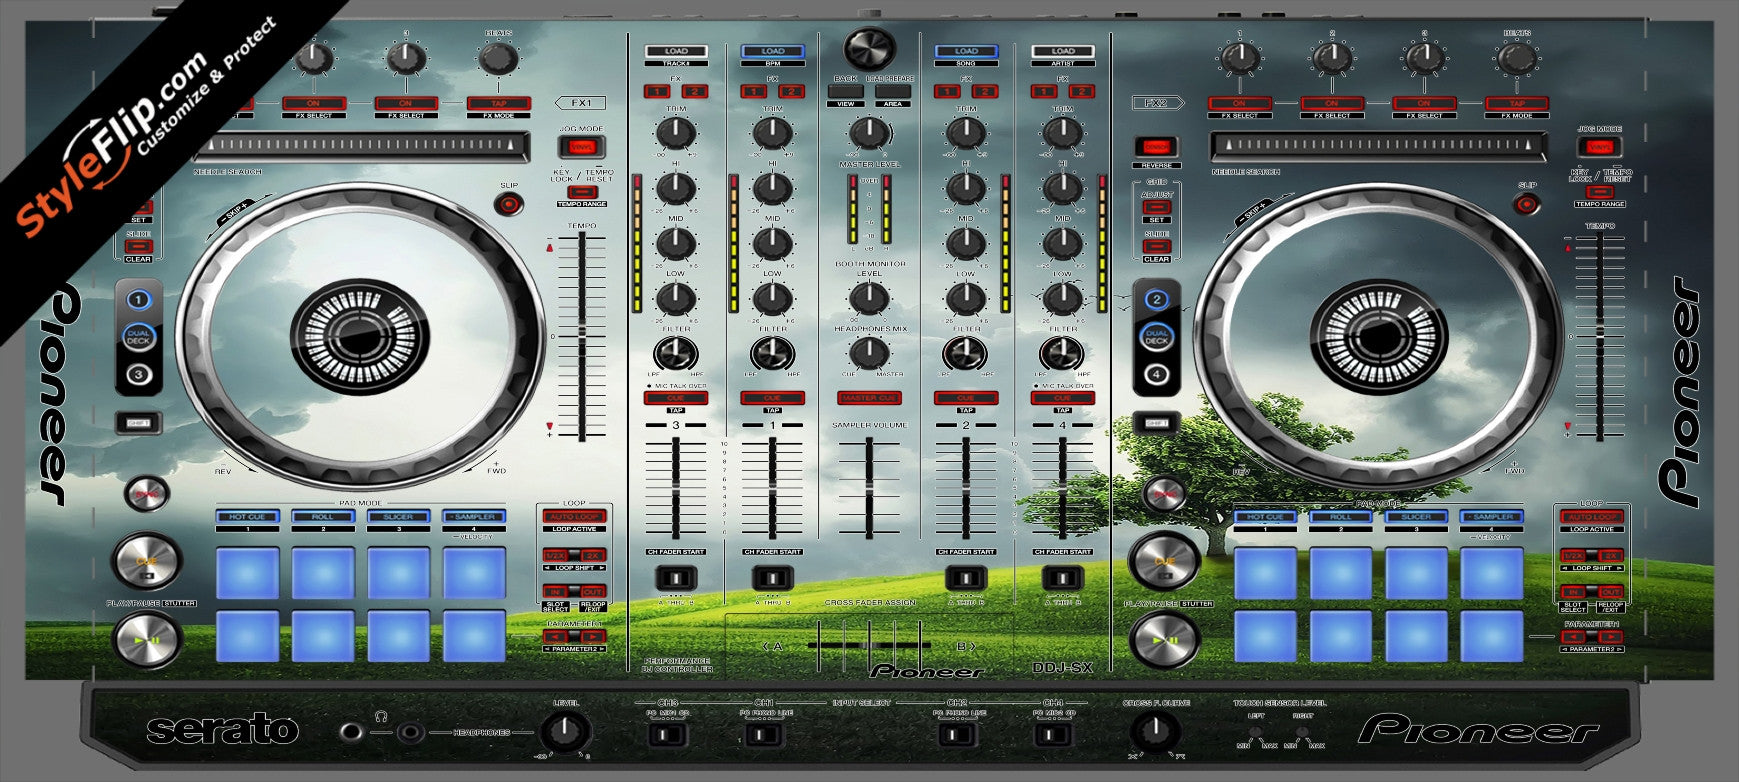Click the browser rotary selector knob
This screenshot has height=782, width=1739.
[869, 47]
